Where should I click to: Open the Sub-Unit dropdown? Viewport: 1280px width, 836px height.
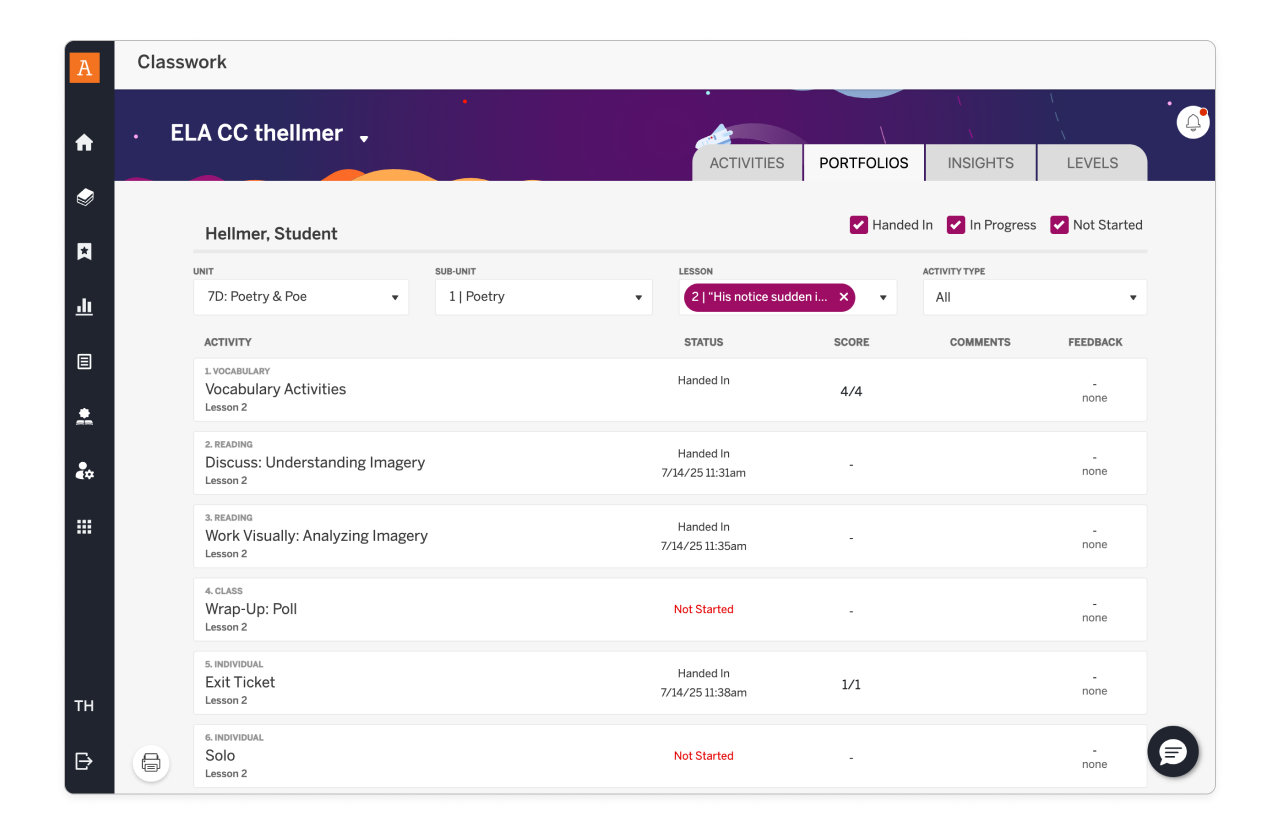pos(543,297)
